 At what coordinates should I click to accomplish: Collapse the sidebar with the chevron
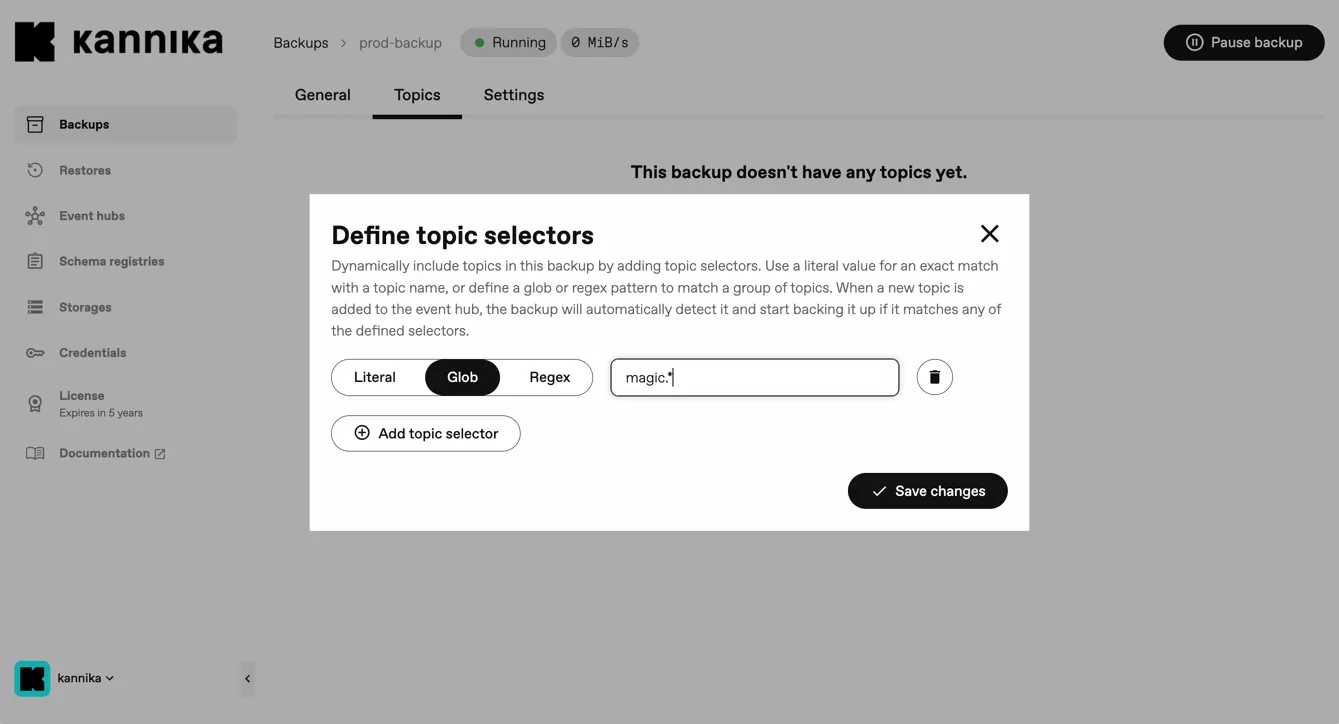(x=247, y=678)
